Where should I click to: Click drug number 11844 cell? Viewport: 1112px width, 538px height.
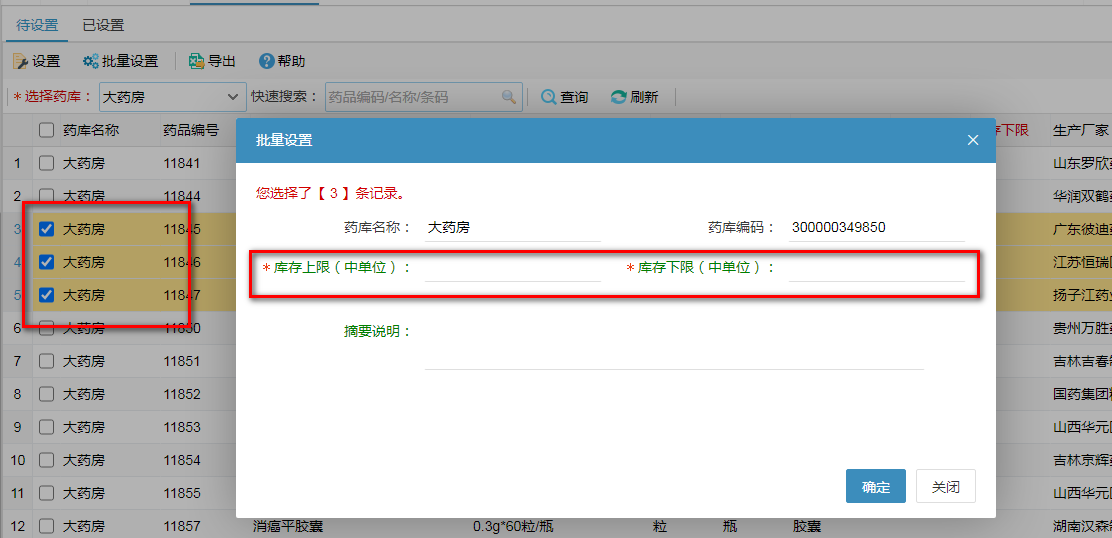tap(182, 196)
